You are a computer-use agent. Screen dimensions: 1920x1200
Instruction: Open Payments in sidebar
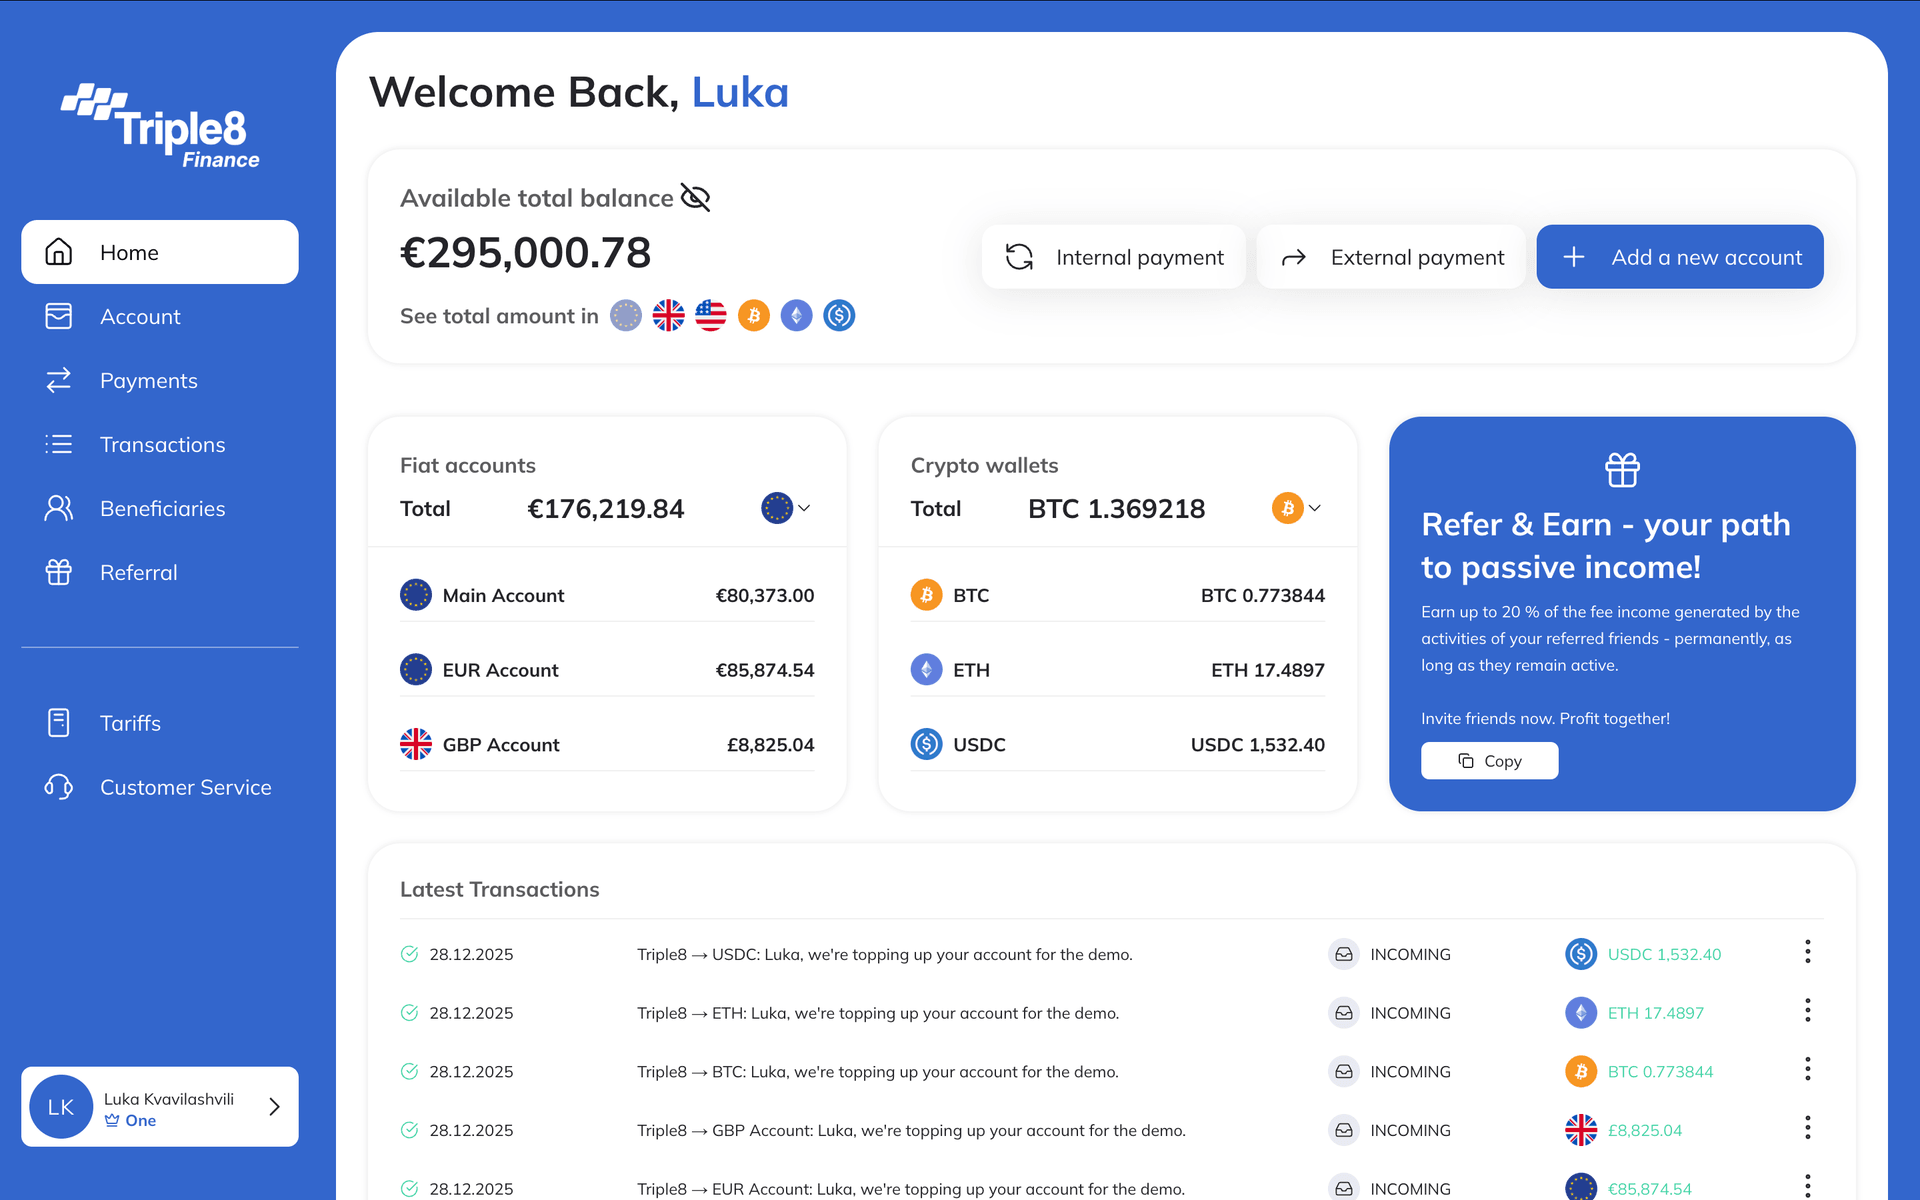160,380
